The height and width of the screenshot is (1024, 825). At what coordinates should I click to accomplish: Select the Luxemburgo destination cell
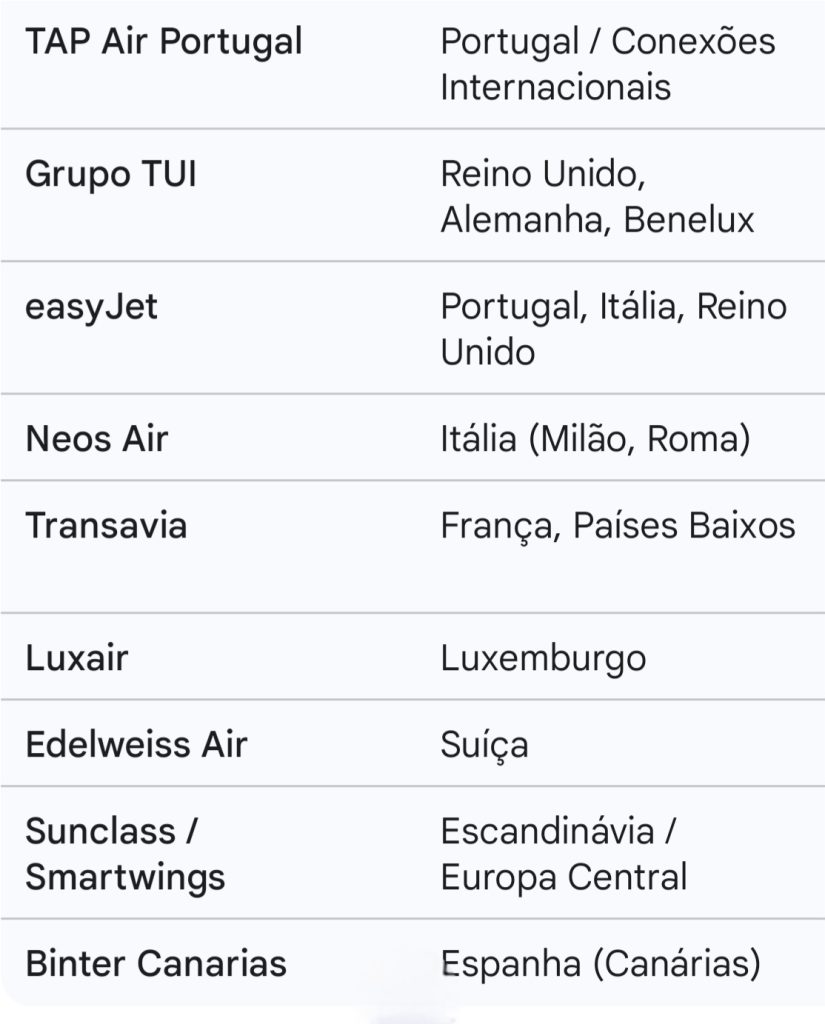[543, 658]
